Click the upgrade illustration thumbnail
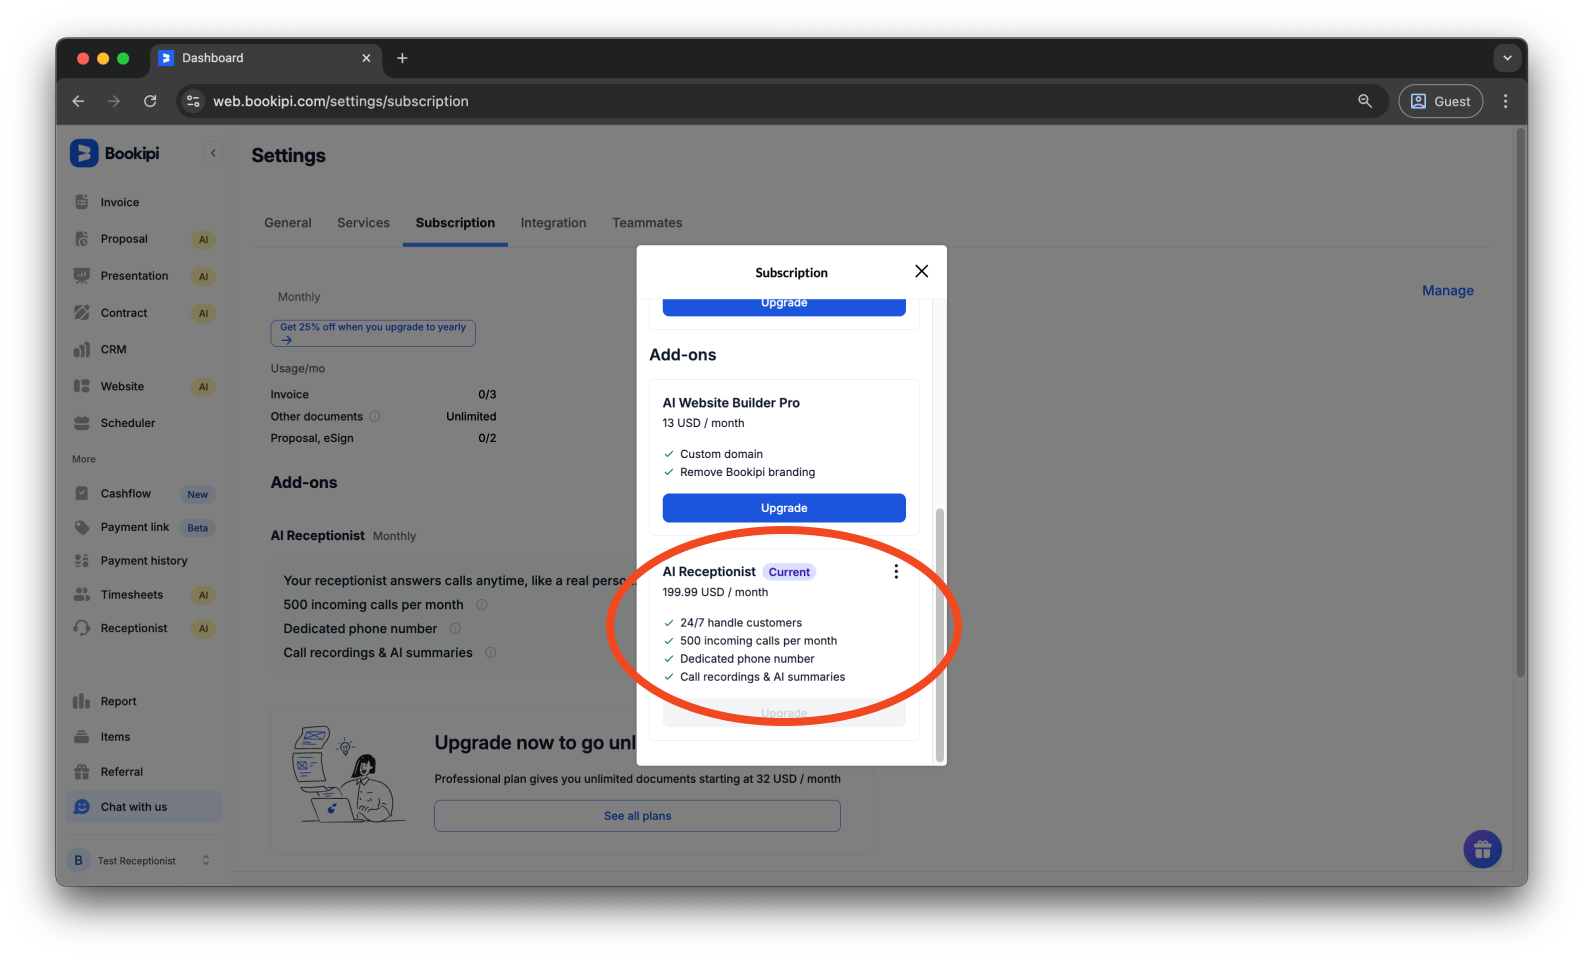This screenshot has height=960, width=1584. 348,775
